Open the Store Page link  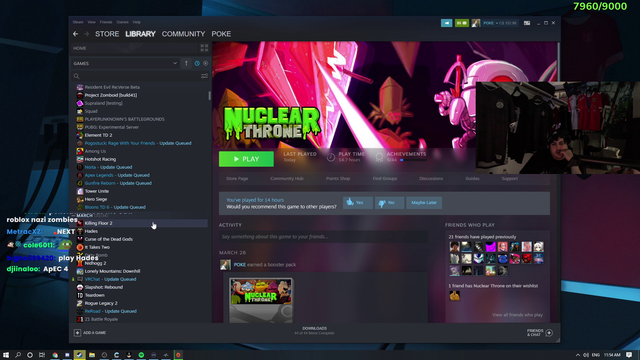click(237, 178)
